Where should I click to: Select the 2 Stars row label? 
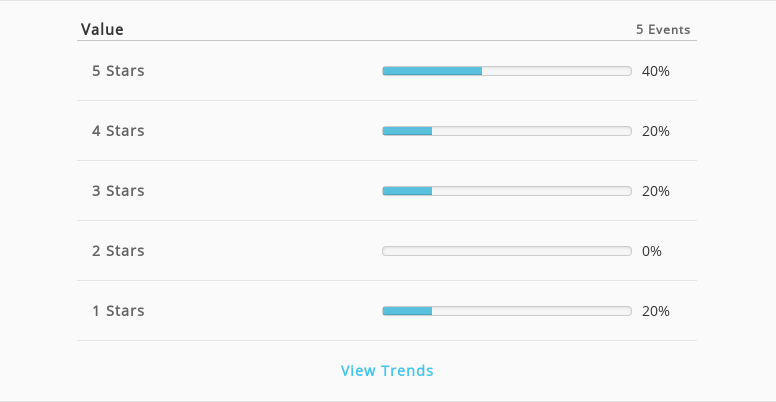(x=118, y=251)
